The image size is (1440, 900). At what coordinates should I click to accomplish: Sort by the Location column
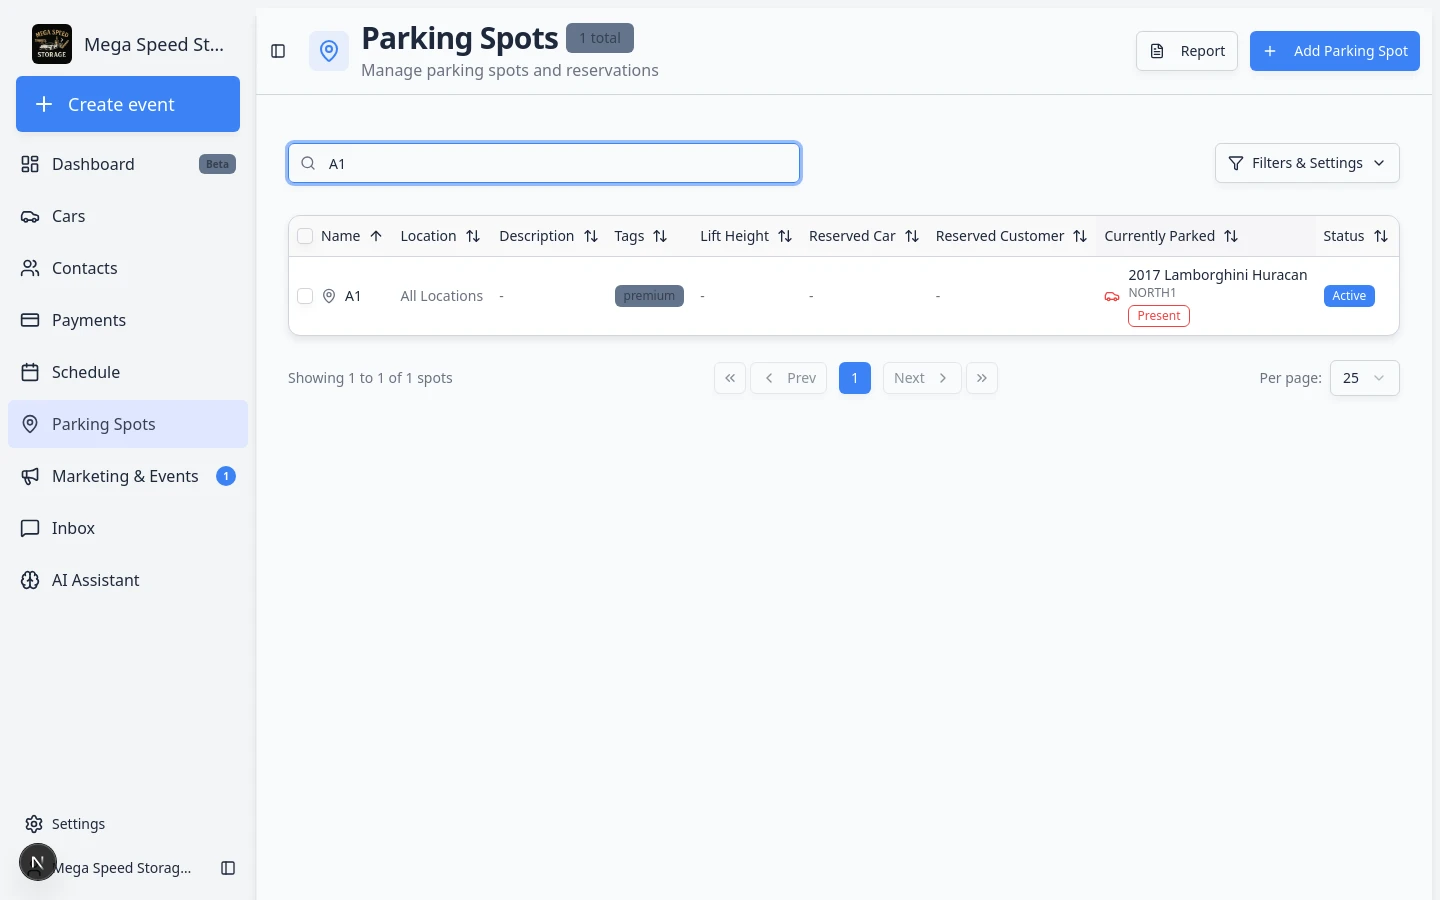click(440, 236)
